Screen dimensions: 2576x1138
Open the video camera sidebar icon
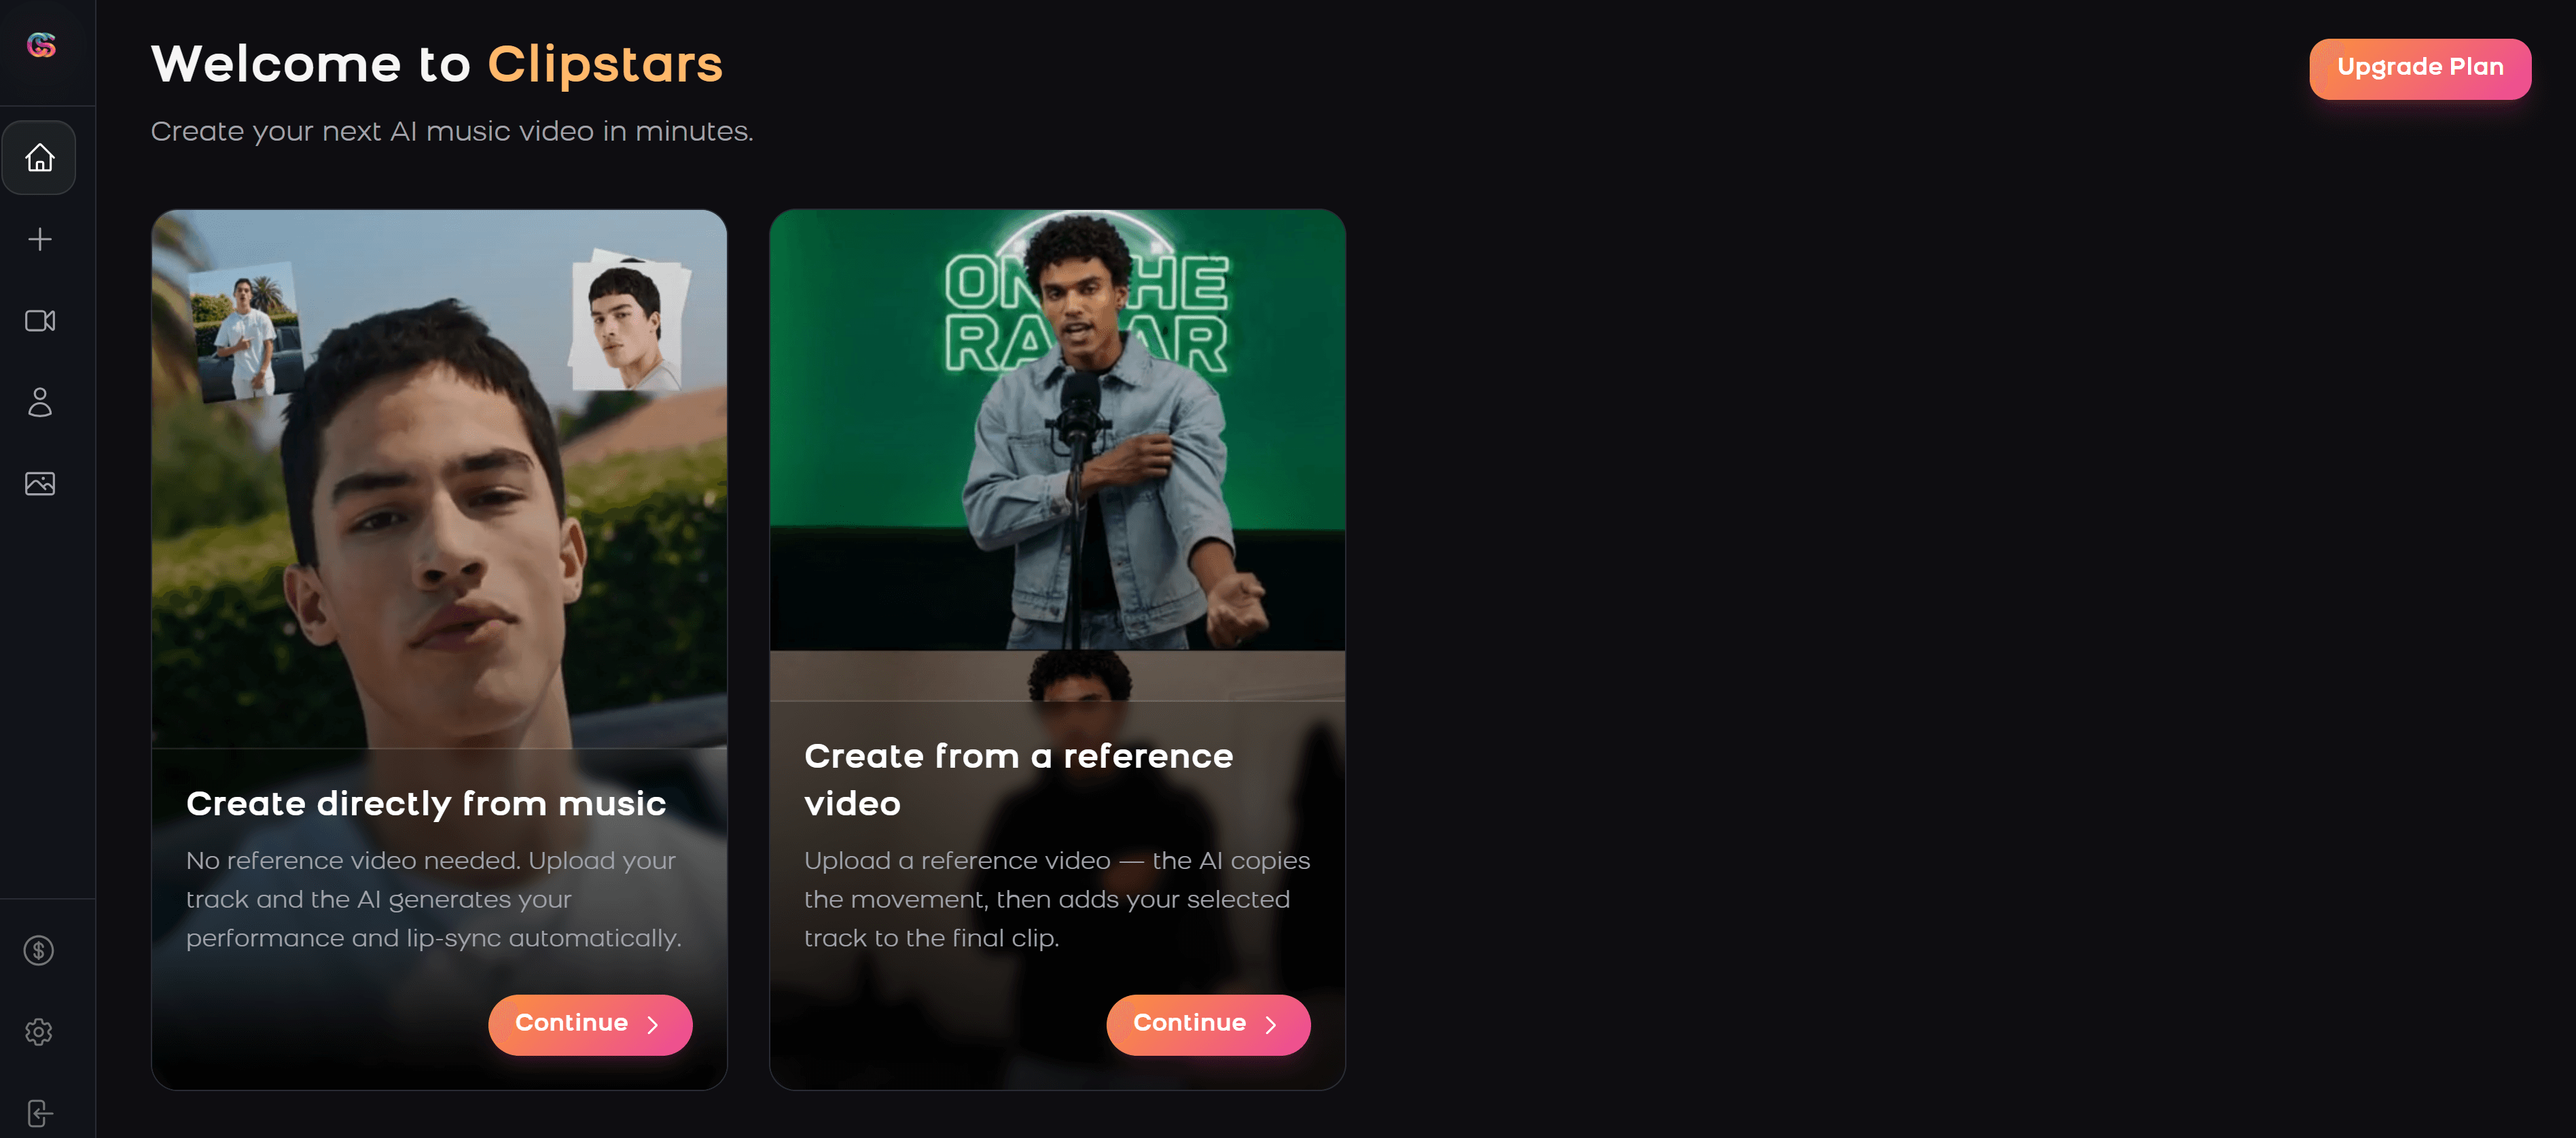(x=40, y=321)
